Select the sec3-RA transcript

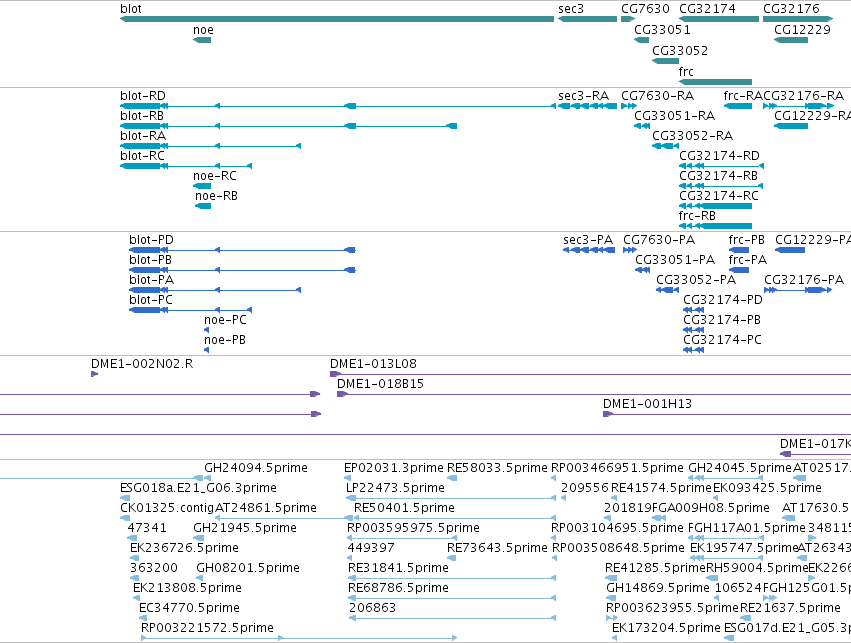click(588, 106)
